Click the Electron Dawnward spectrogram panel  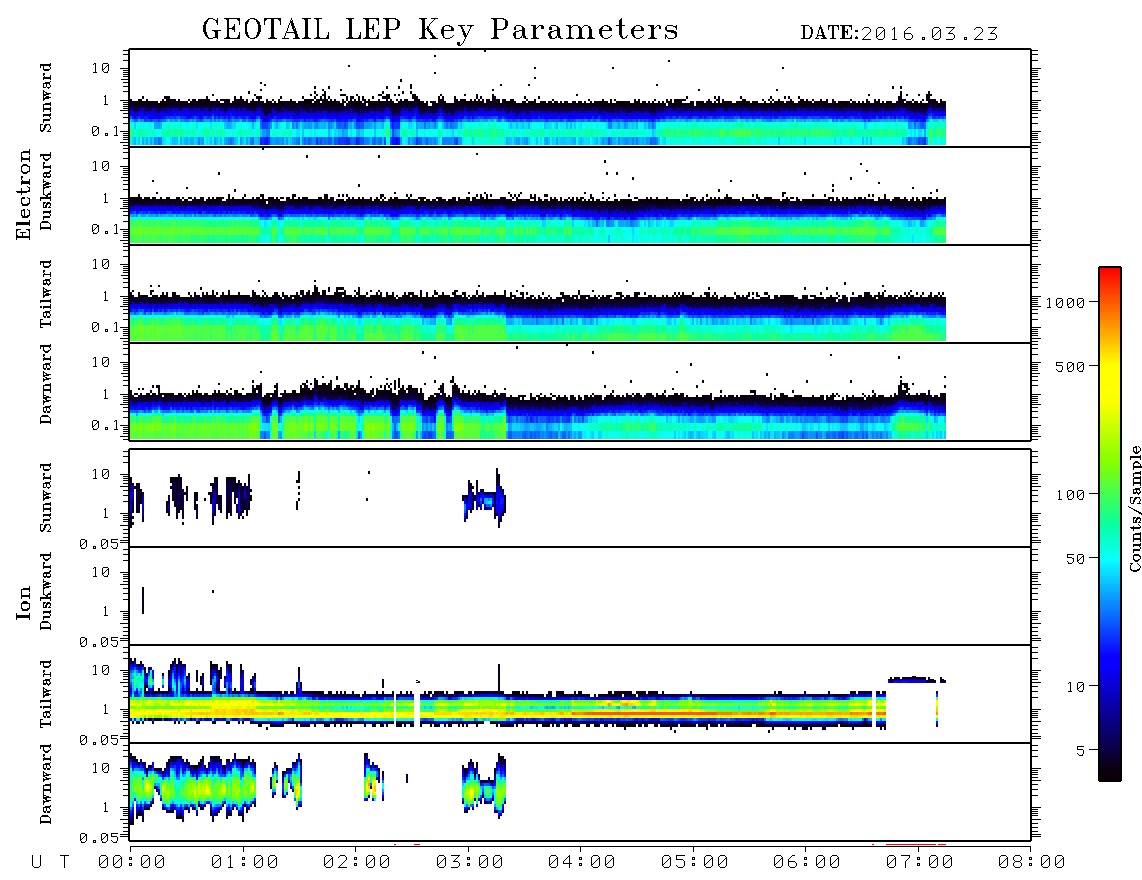pos(580,391)
